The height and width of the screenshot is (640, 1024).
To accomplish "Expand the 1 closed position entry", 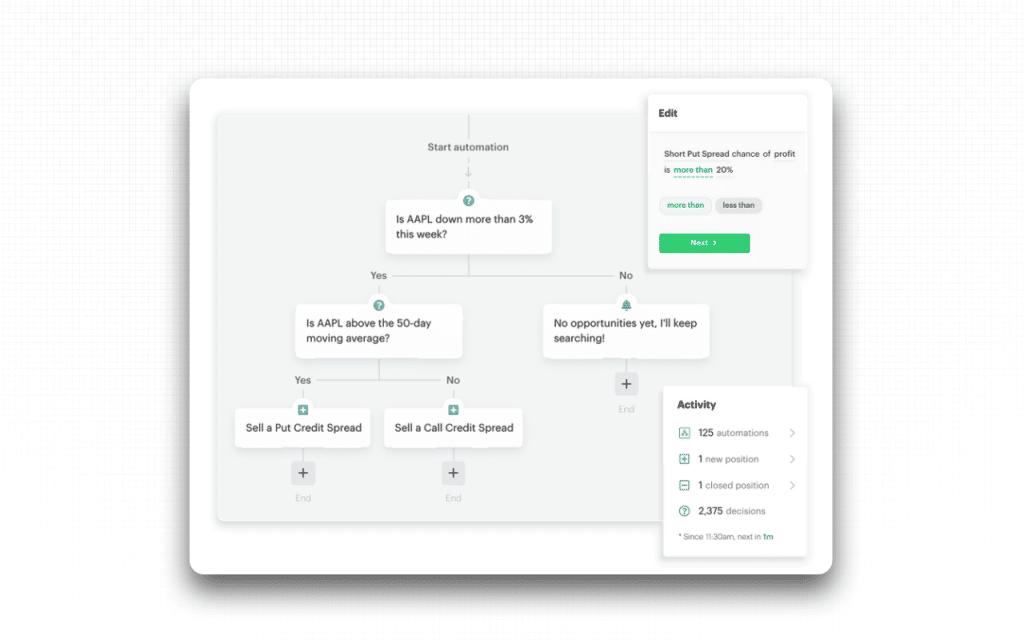I will (792, 485).
